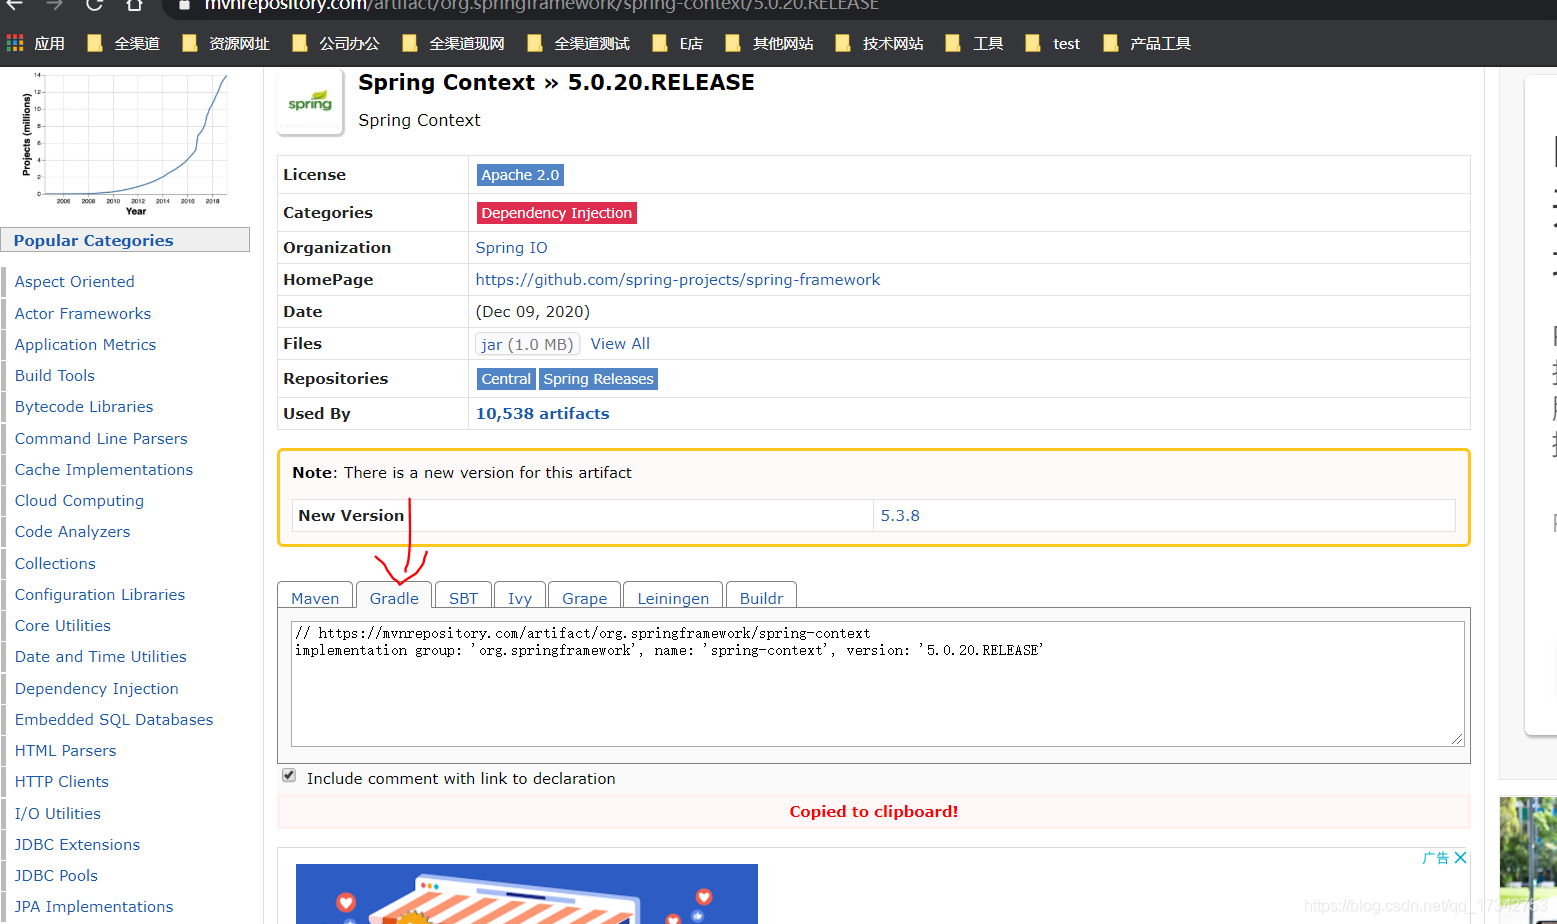Open the Central repository badge
The width and height of the screenshot is (1557, 924).
(x=506, y=379)
